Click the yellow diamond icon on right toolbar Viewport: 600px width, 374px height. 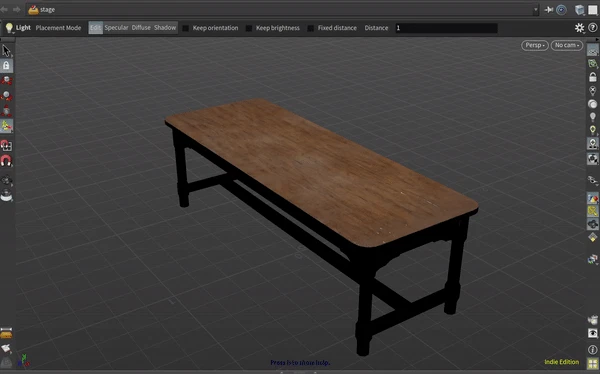[x=593, y=237]
